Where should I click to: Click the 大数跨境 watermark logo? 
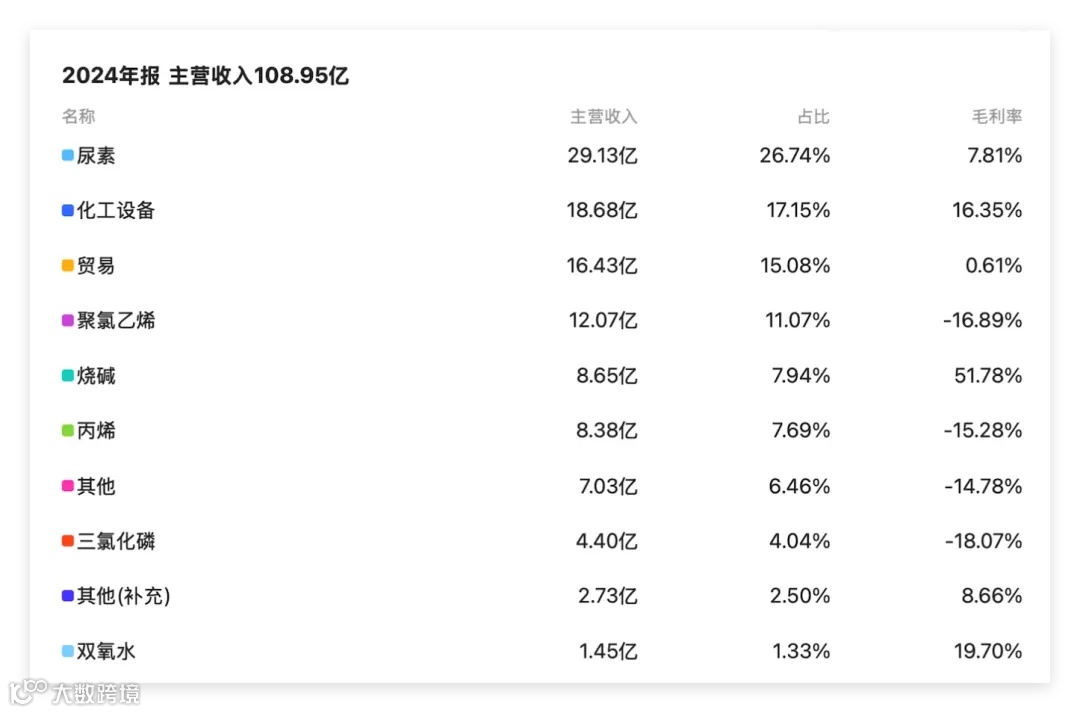click(x=75, y=692)
